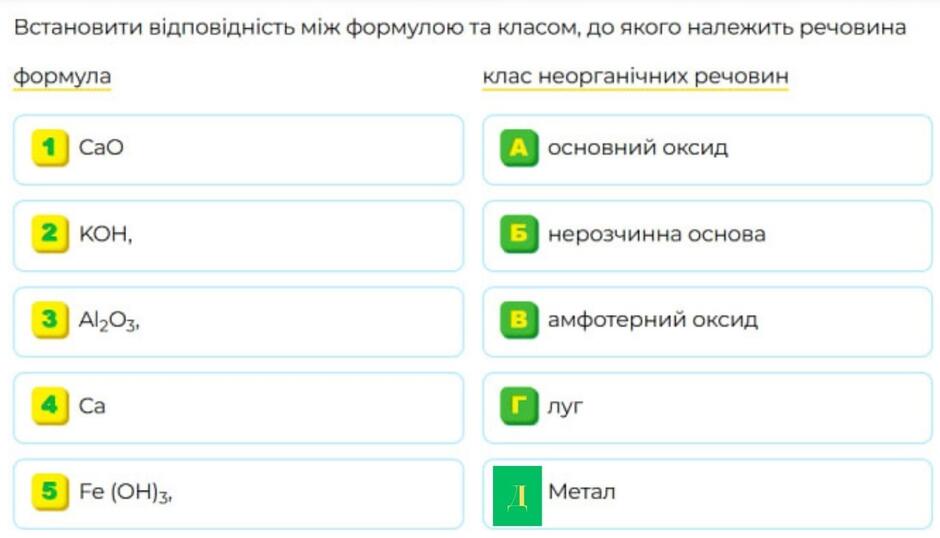Select the амфотерний оксид answer
Image resolution: width=940 pixels, height=538 pixels.
707,322
